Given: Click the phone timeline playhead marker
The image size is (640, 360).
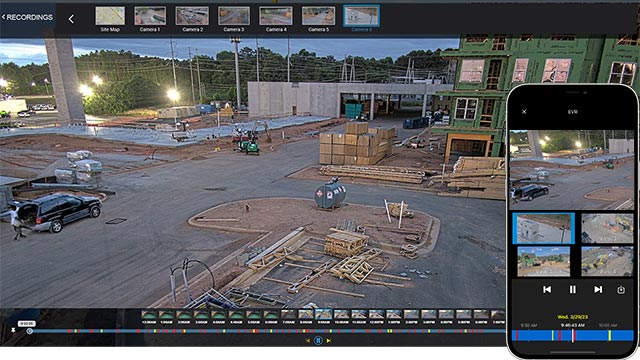Looking at the screenshot, I should coord(573,336).
